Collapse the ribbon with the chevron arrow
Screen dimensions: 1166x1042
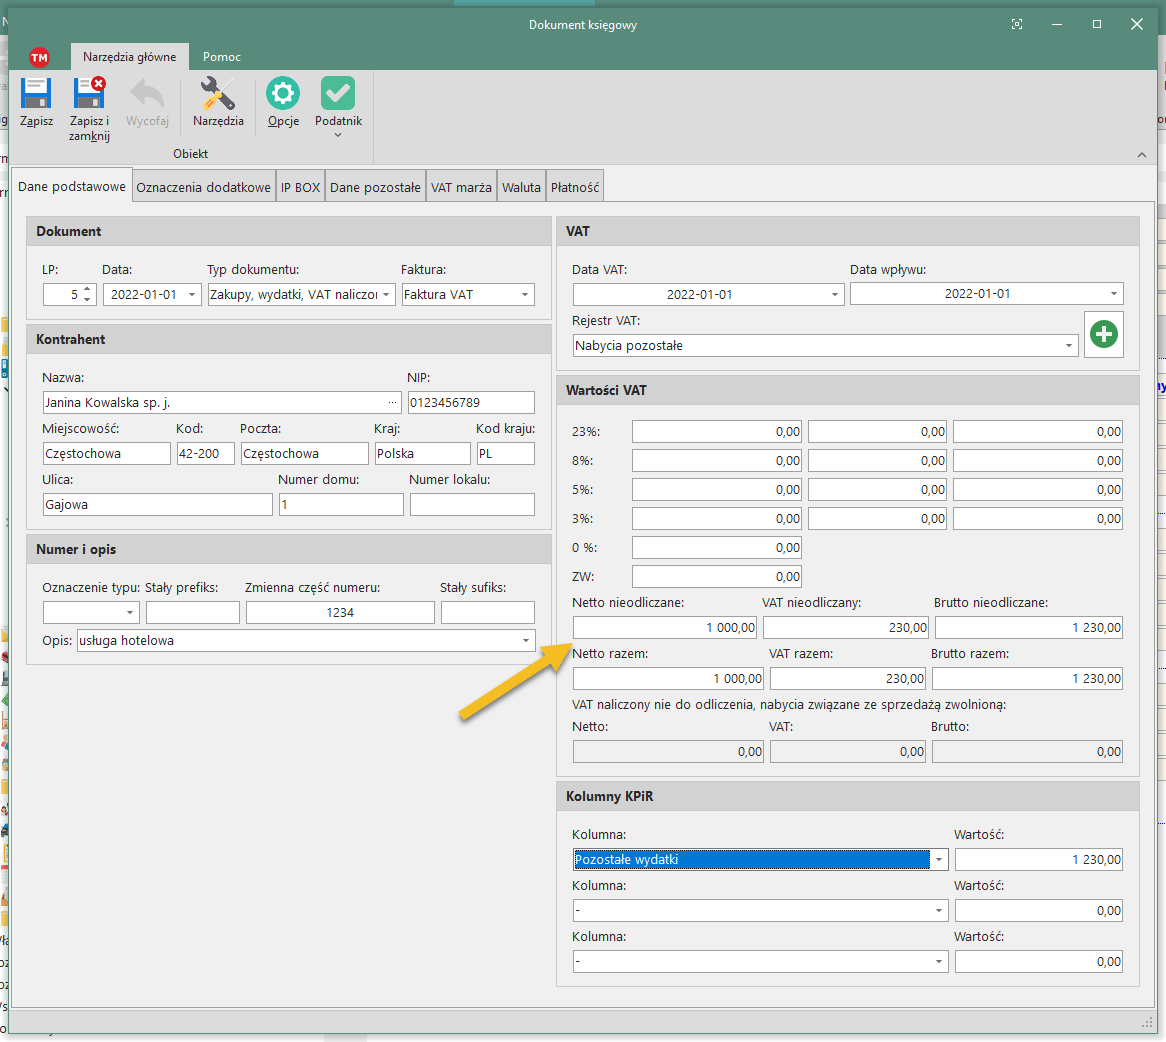pos(1142,155)
